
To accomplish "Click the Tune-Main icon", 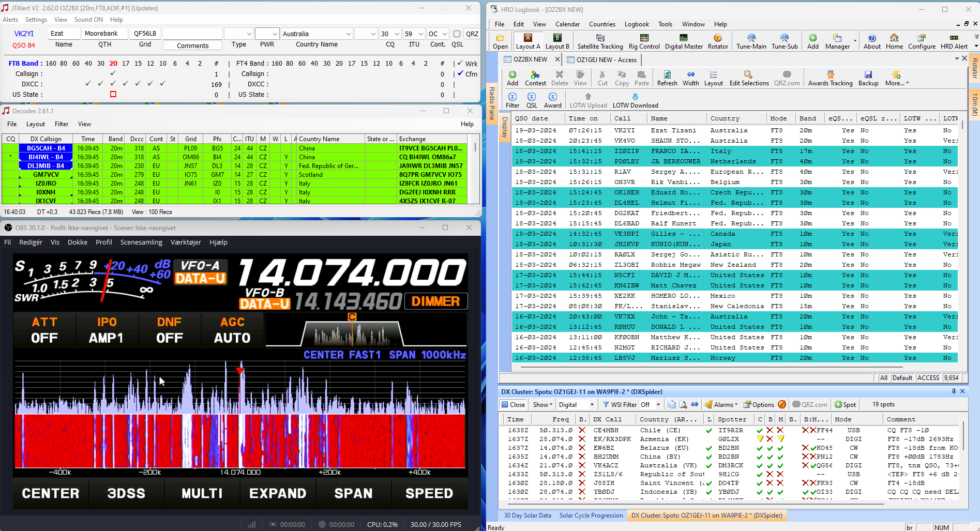I will (751, 41).
